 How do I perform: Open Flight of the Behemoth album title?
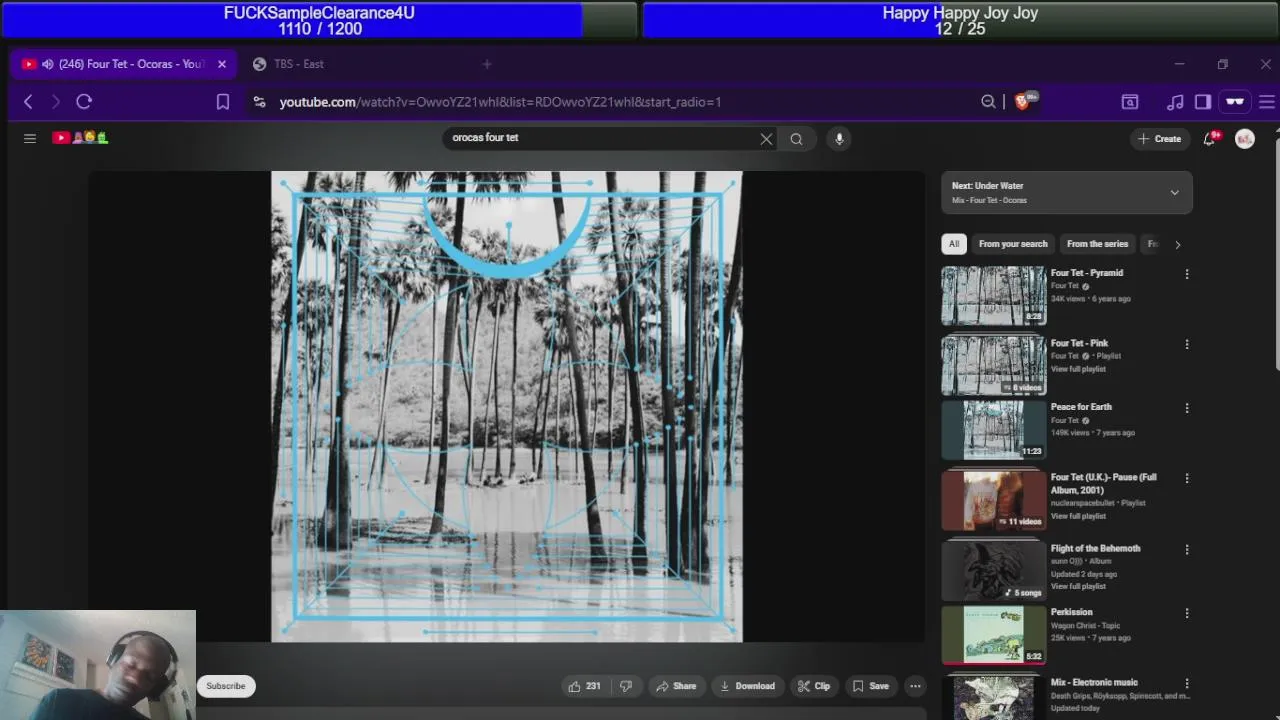[1095, 548]
